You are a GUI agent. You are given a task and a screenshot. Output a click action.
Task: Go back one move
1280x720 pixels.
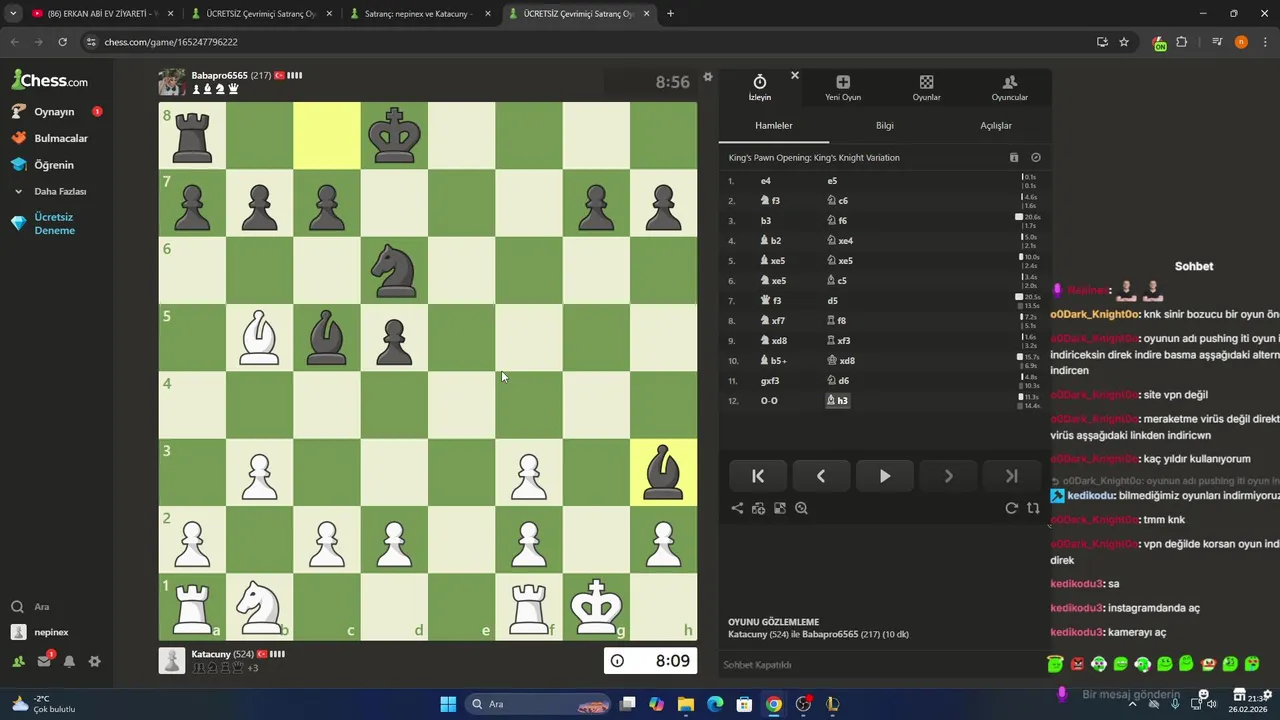(x=821, y=476)
